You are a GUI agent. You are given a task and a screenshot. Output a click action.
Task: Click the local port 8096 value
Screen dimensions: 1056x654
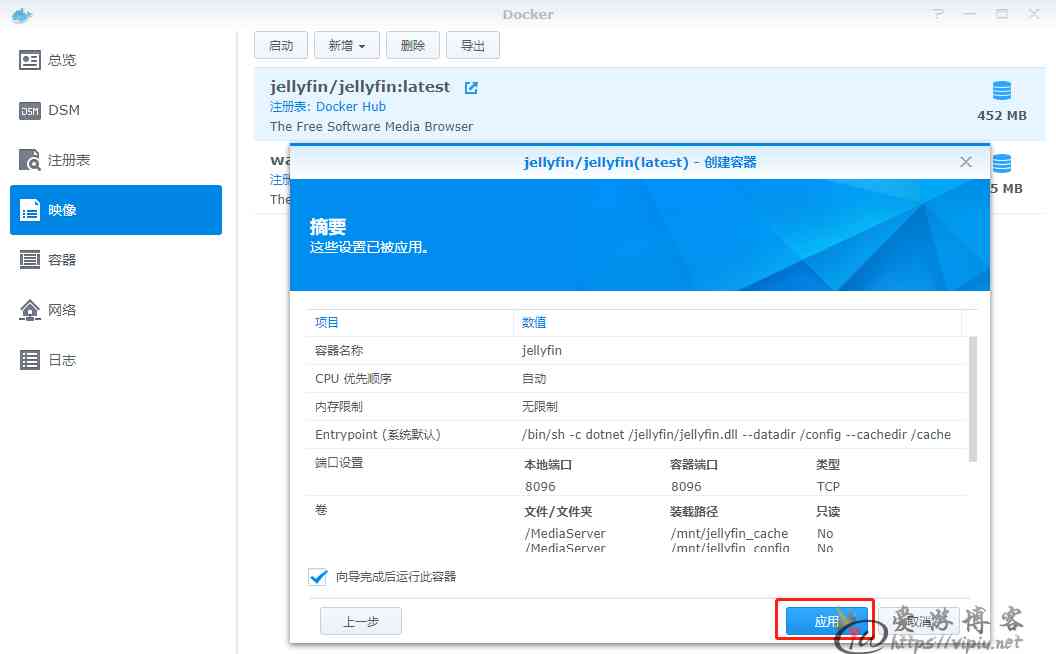540,486
